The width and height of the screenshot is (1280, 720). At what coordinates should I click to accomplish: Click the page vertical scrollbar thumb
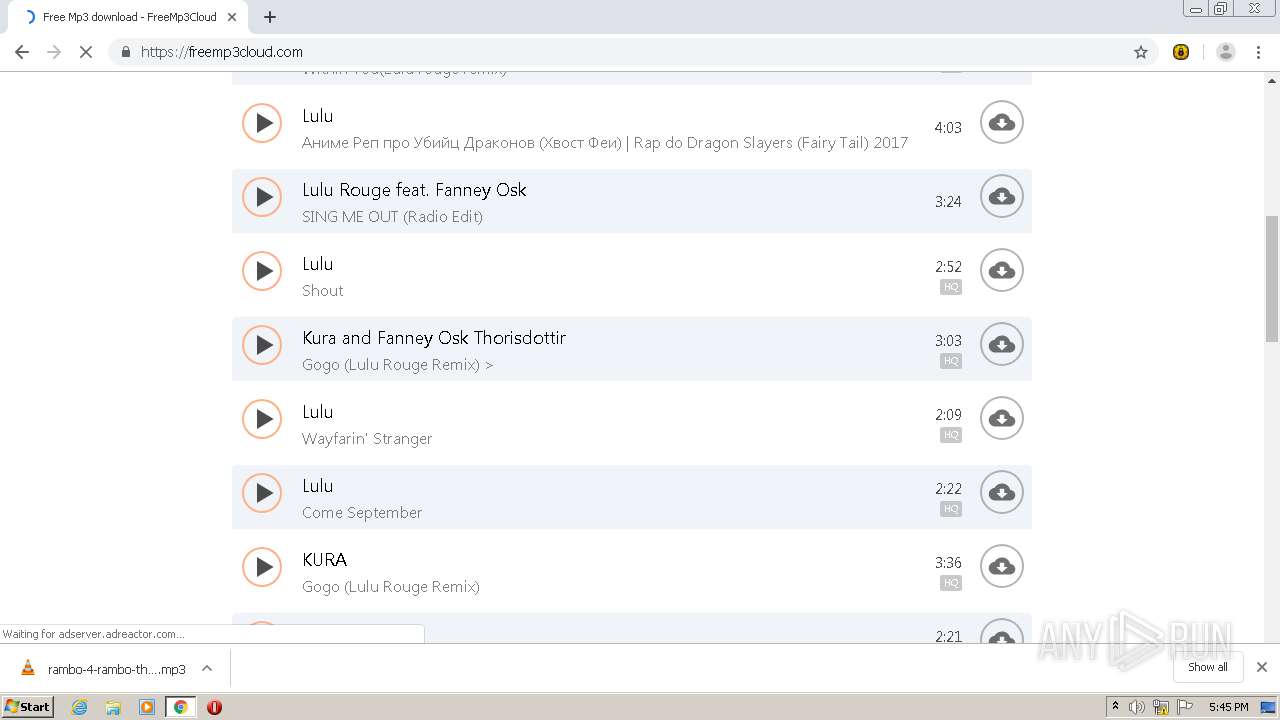pyautogui.click(x=1272, y=278)
